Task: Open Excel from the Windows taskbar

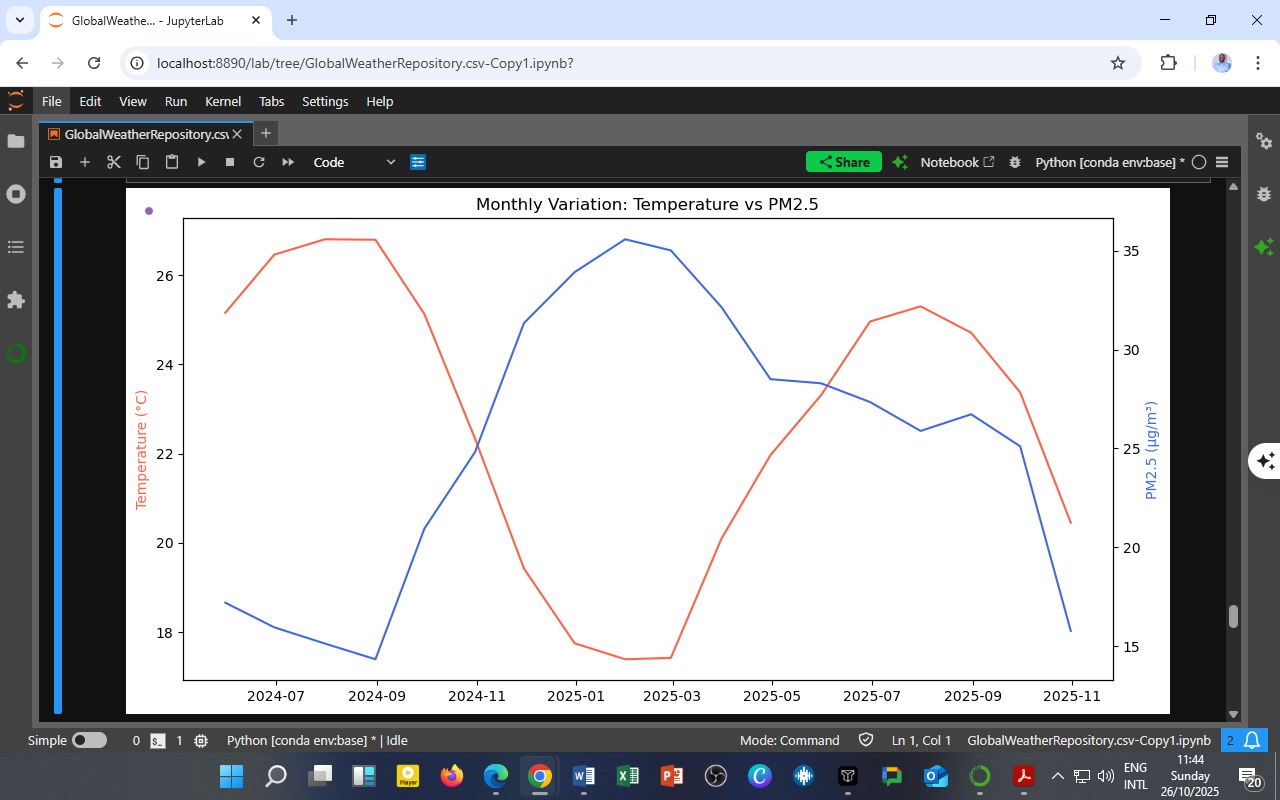Action: tap(628, 776)
